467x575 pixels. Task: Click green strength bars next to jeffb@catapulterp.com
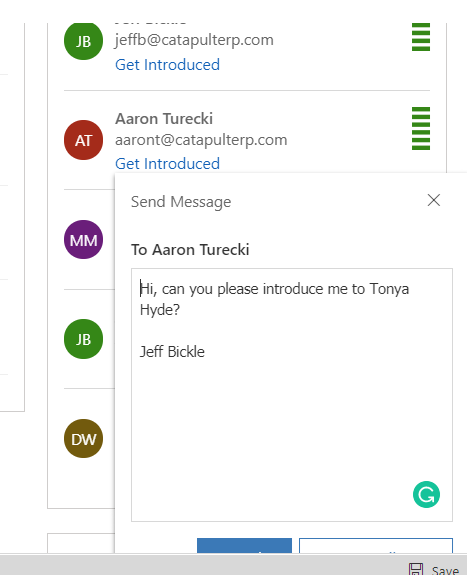(x=421, y=37)
